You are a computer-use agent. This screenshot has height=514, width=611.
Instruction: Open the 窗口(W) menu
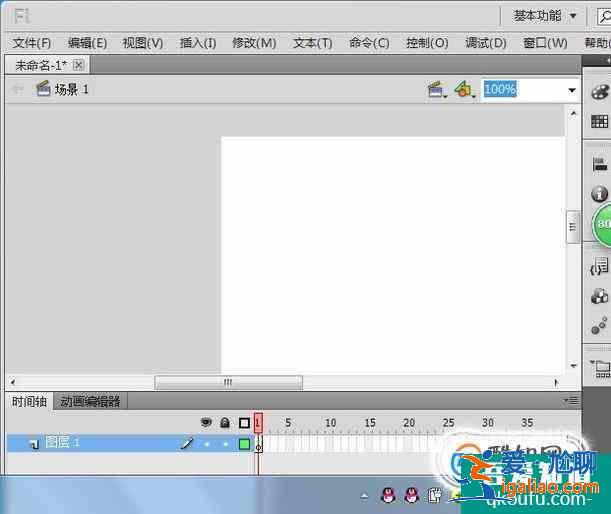(545, 42)
